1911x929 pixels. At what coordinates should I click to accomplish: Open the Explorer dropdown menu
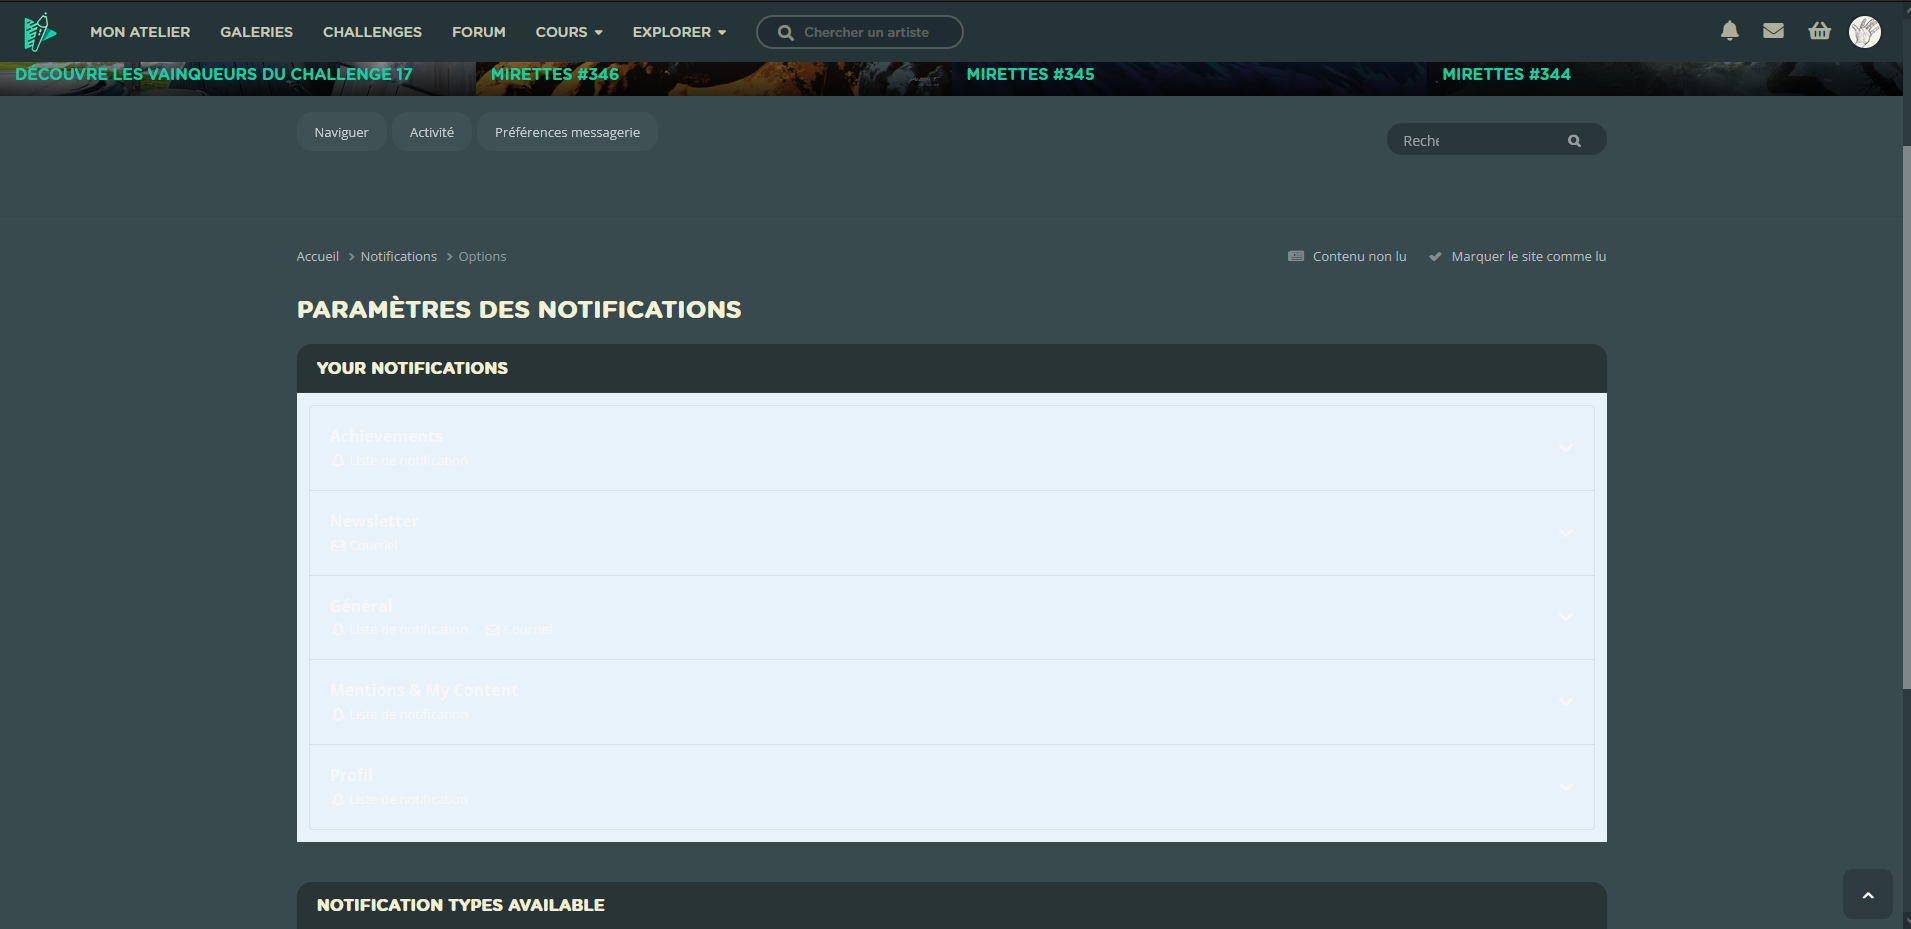click(679, 32)
